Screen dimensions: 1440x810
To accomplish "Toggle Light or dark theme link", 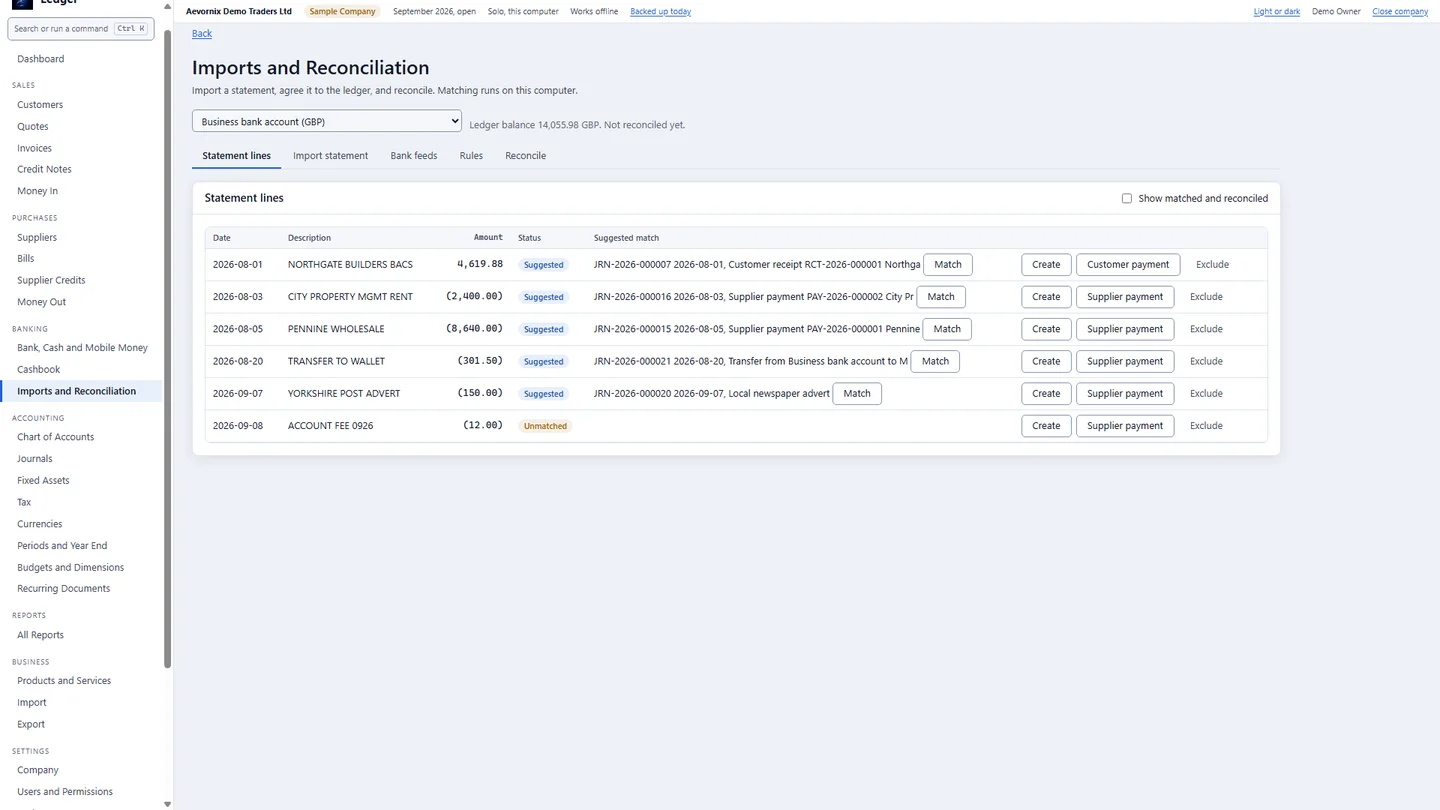I will [x=1277, y=12].
